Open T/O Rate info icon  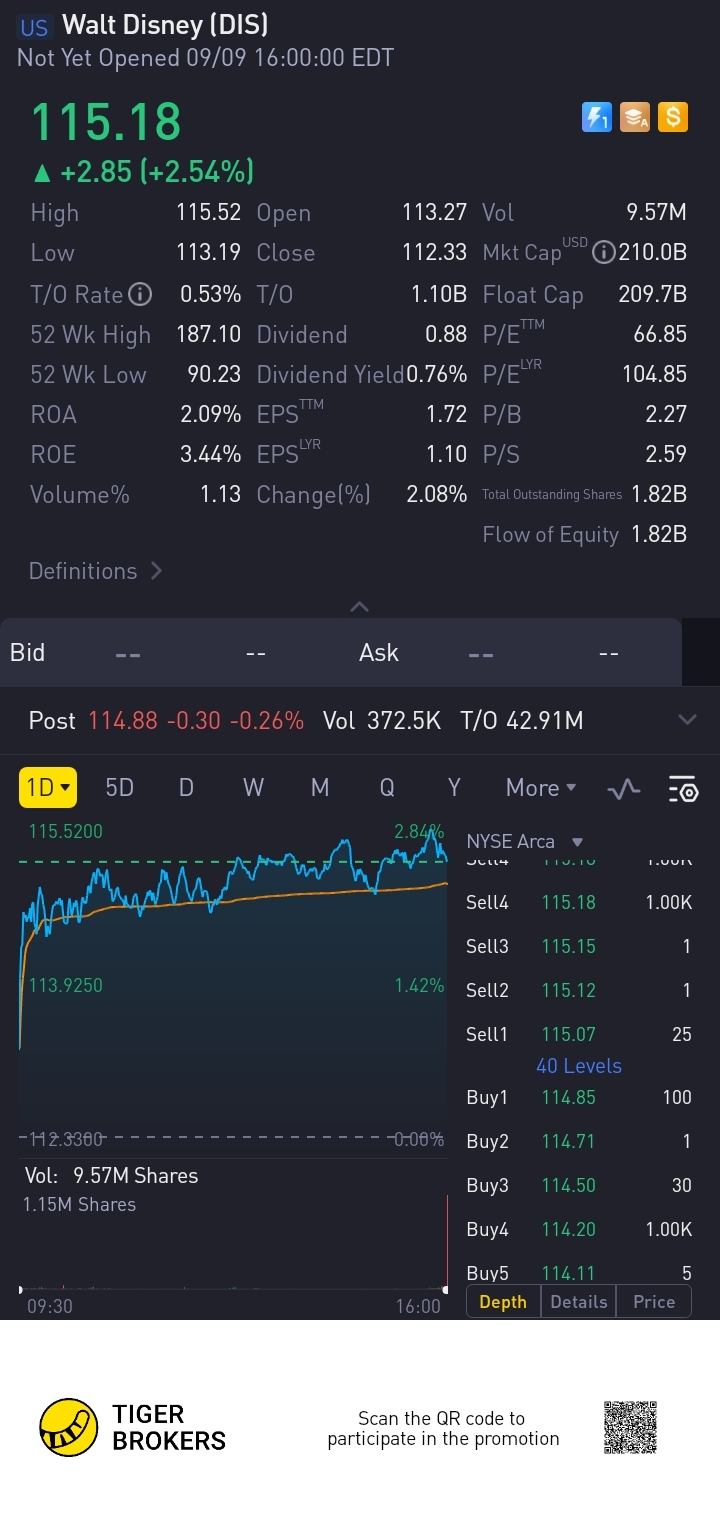pos(141,294)
